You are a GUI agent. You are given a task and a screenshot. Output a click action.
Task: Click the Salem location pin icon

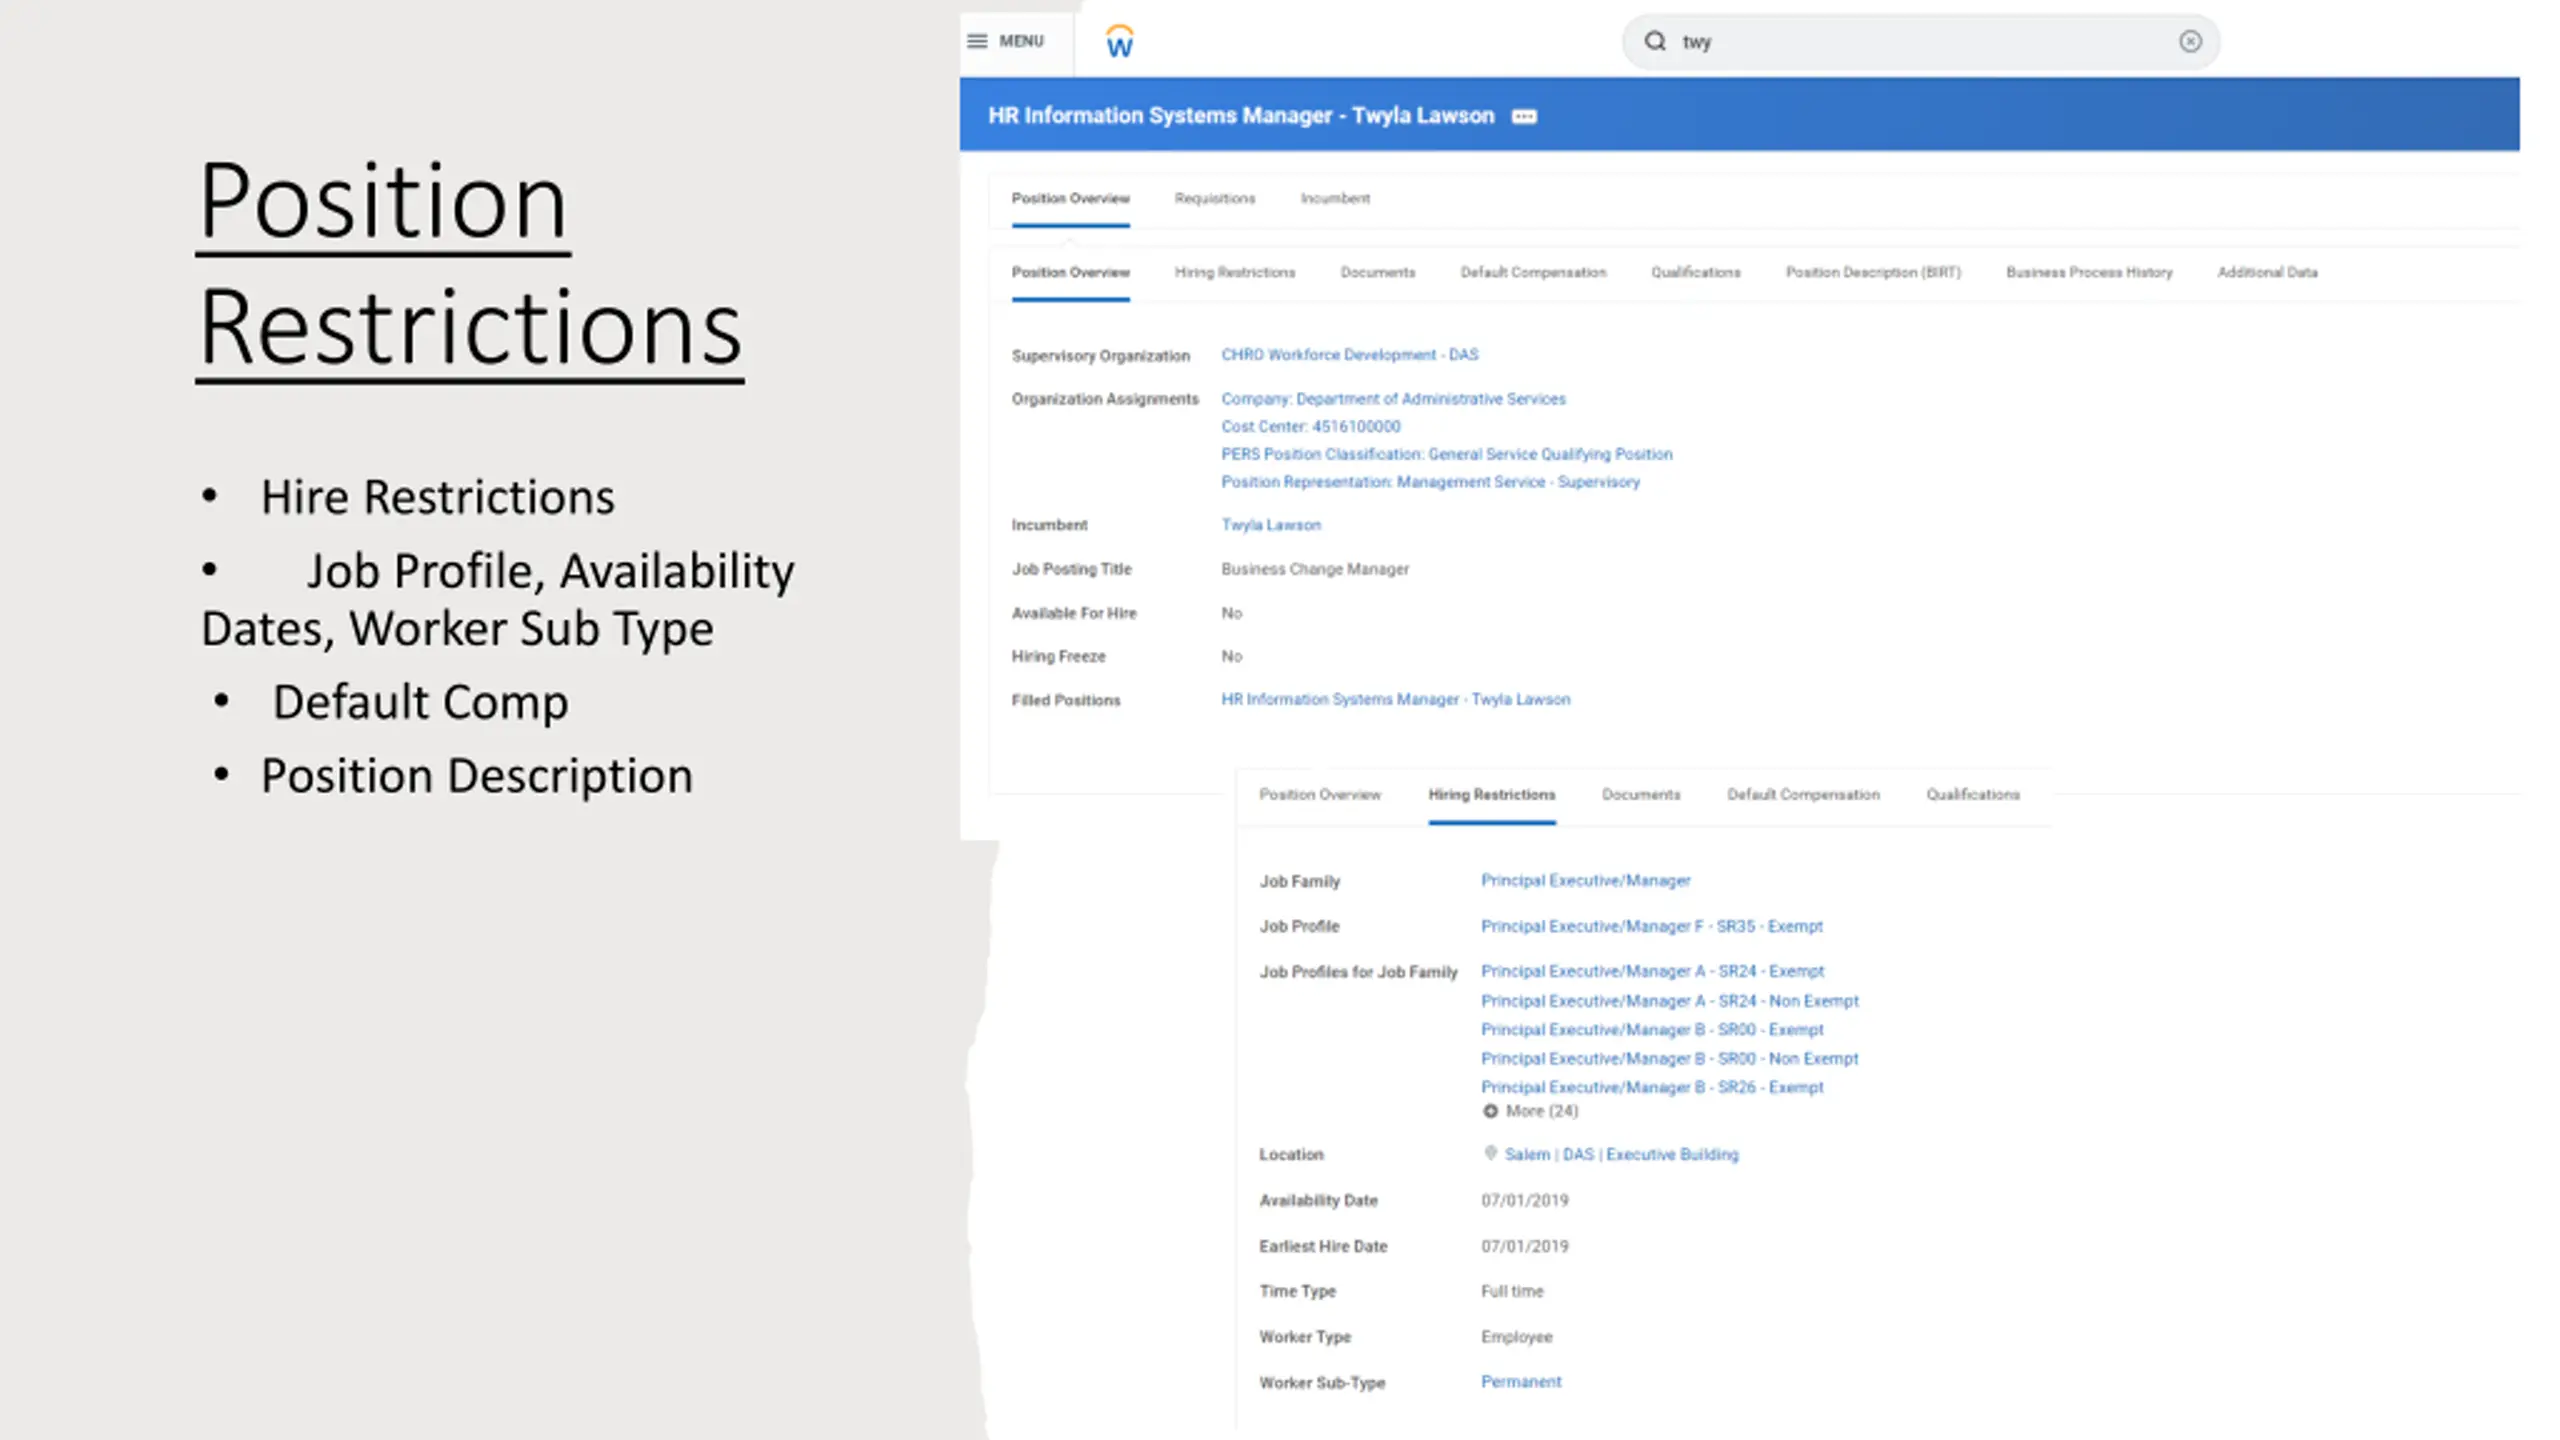pyautogui.click(x=1490, y=1153)
